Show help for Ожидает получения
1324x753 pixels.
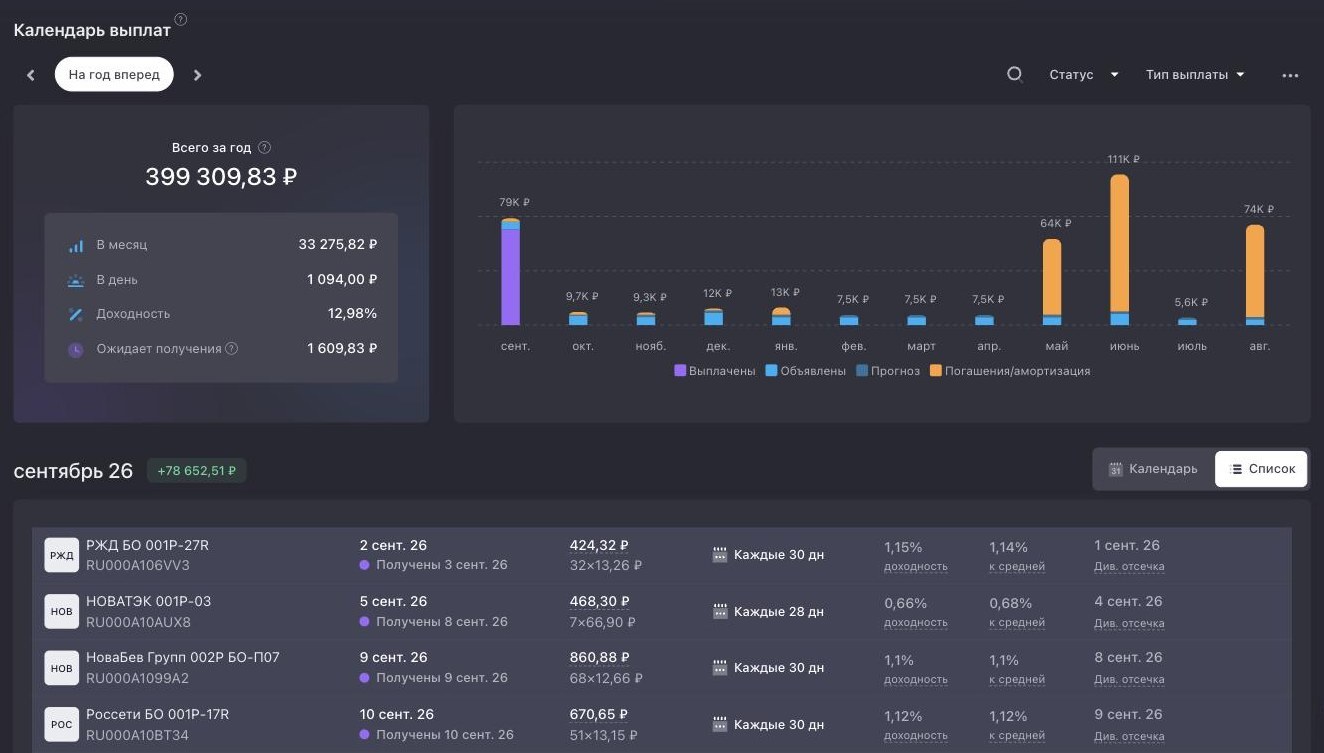[232, 349]
